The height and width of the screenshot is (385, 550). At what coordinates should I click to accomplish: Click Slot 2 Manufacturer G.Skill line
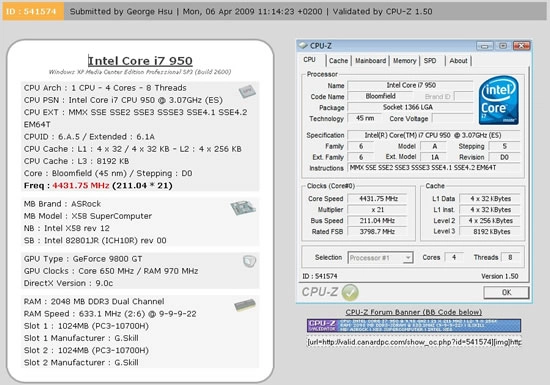81,363
